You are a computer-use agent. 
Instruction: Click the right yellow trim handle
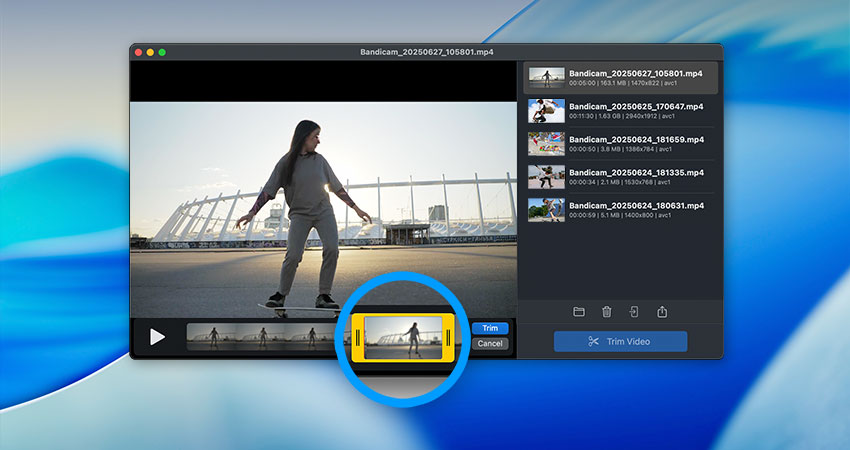point(450,337)
